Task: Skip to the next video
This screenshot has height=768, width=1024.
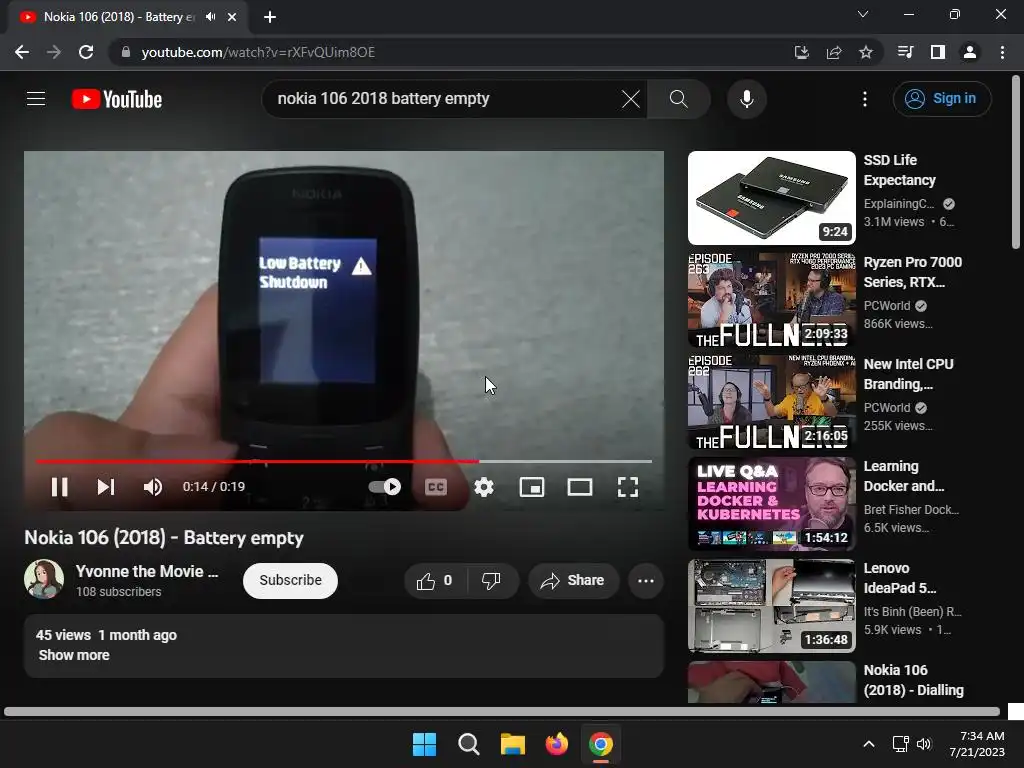Action: (106, 487)
